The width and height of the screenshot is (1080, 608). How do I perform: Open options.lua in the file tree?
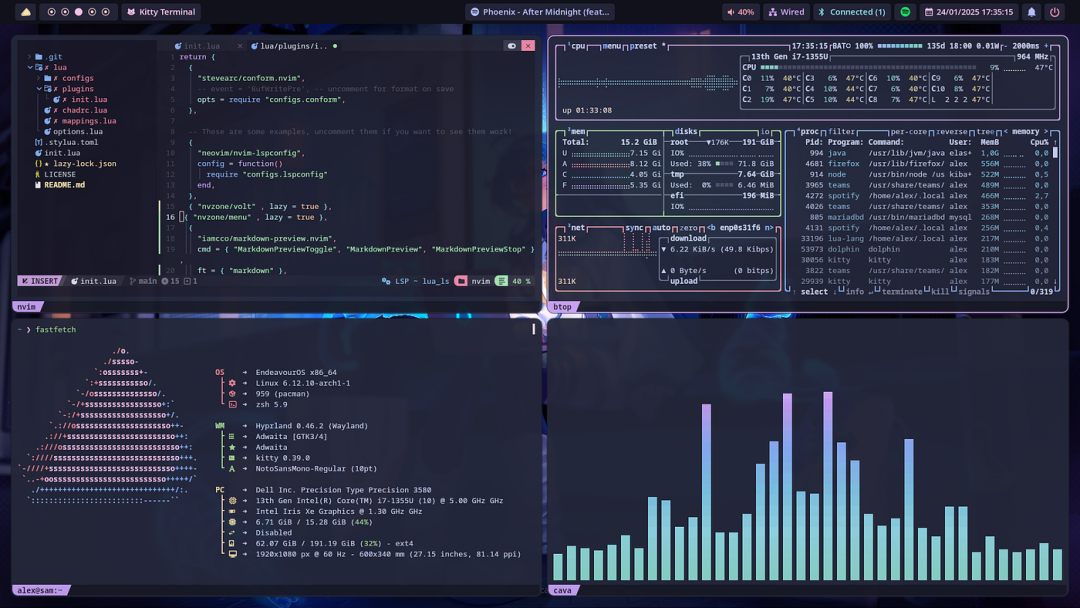[x=73, y=132]
